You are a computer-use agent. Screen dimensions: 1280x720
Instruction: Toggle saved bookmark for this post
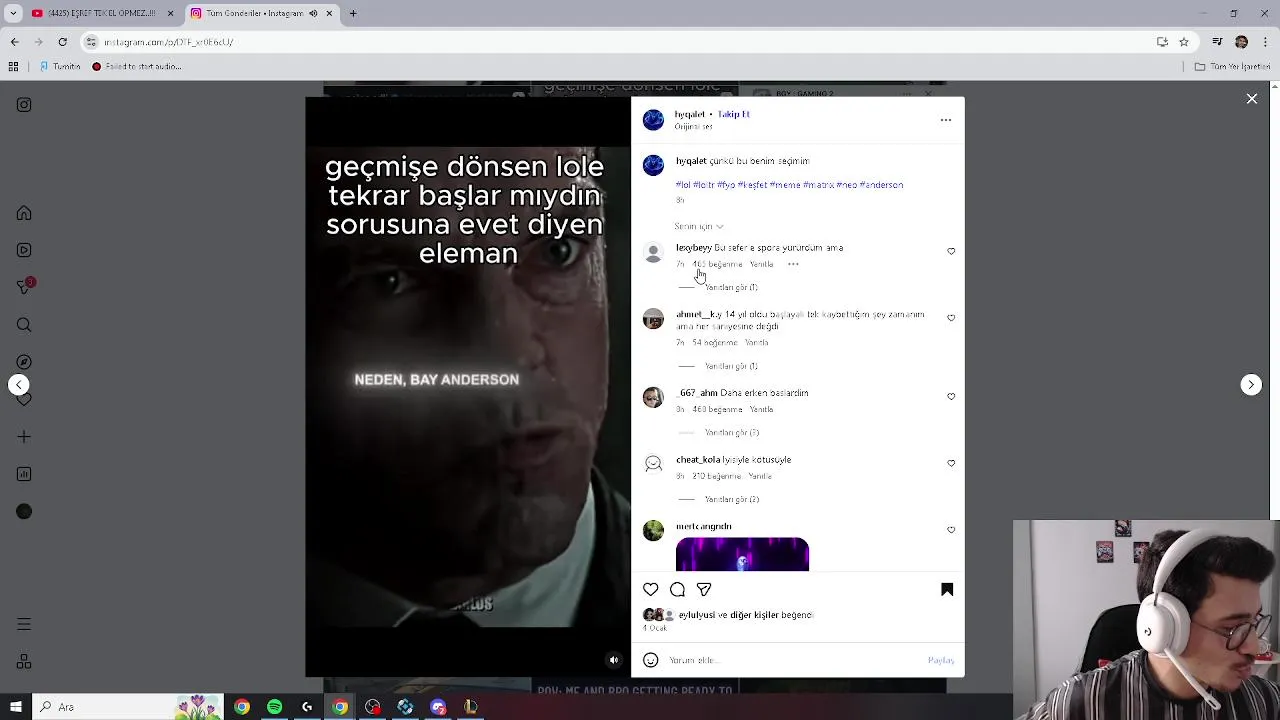(x=947, y=590)
